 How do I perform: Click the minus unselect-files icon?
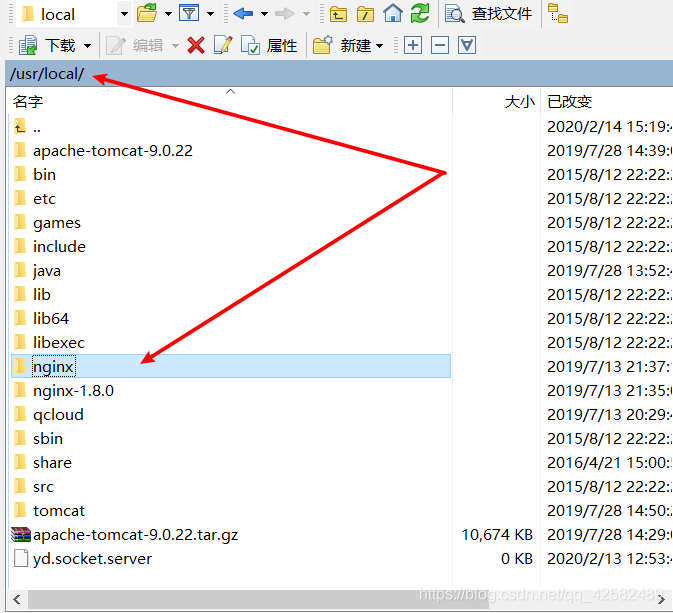pyautogui.click(x=440, y=45)
